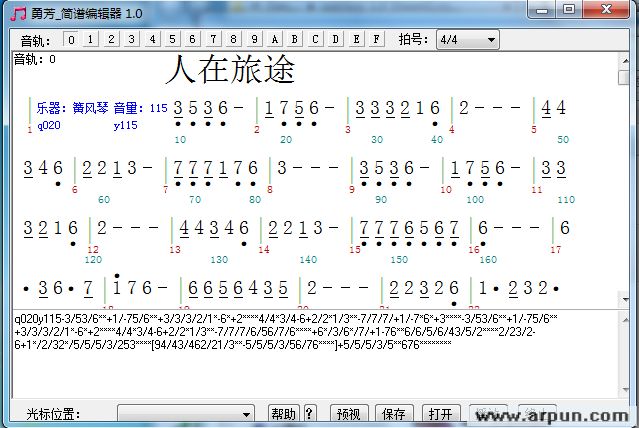Select track 9 button
This screenshot has width=639, height=428.
click(x=254, y=40)
